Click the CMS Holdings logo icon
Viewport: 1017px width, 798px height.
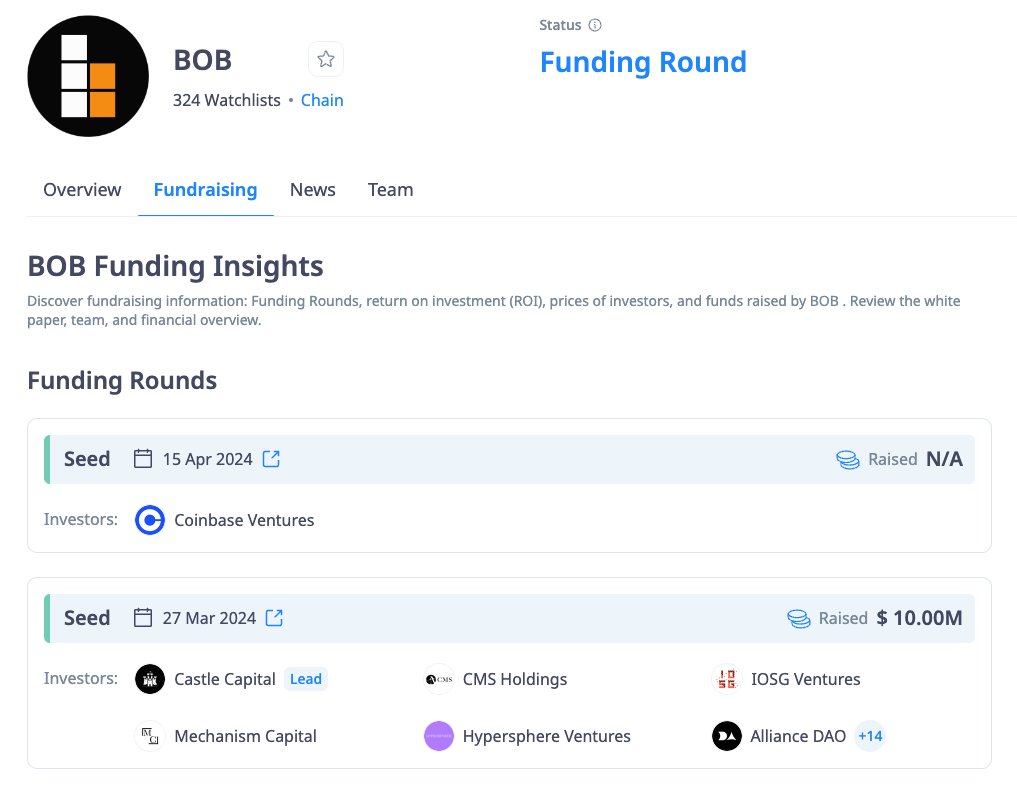click(x=439, y=679)
